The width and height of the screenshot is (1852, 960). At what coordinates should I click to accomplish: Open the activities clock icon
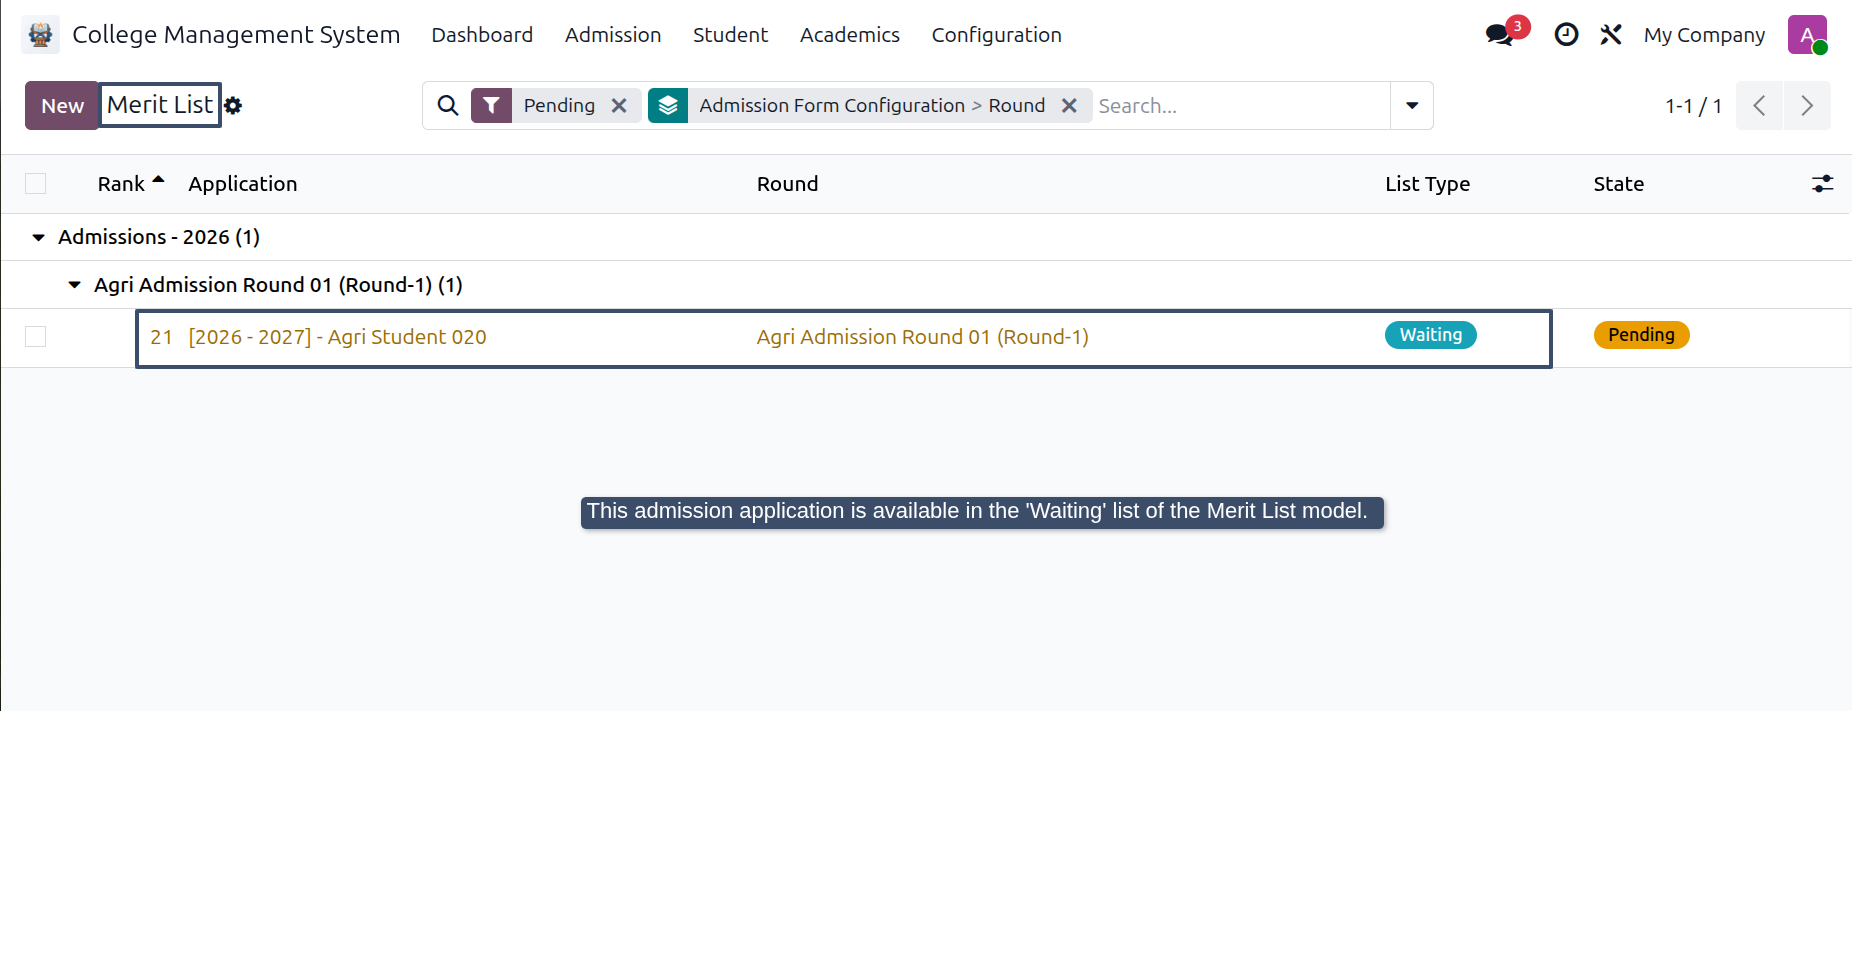(x=1566, y=35)
